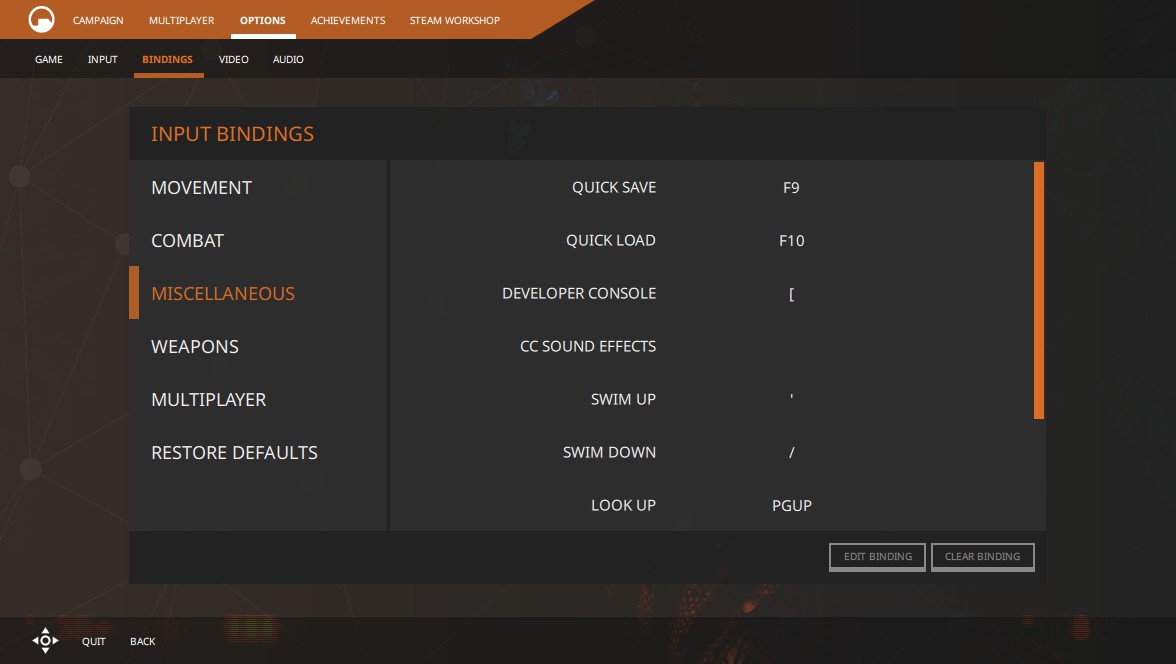Select the Quick Save binding row
This screenshot has width=1176, height=664.
point(711,188)
